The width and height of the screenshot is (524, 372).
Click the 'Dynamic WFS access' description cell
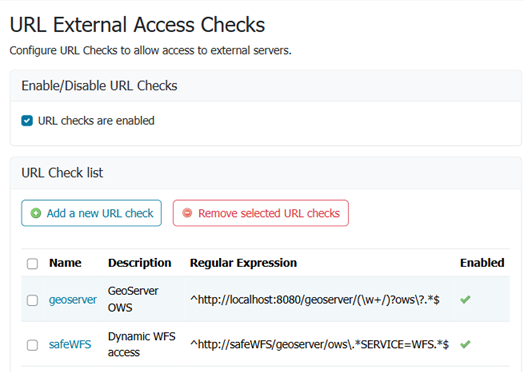(x=142, y=344)
